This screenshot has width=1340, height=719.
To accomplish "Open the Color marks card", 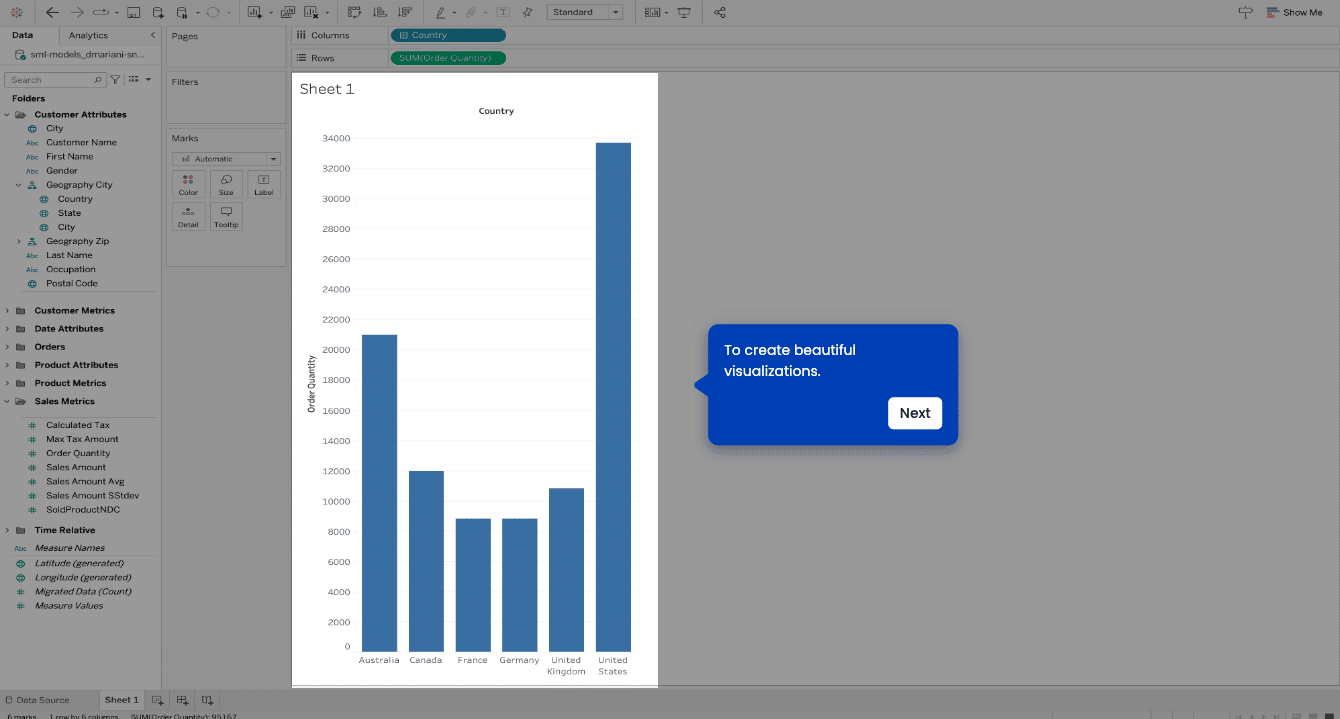I will [188, 184].
